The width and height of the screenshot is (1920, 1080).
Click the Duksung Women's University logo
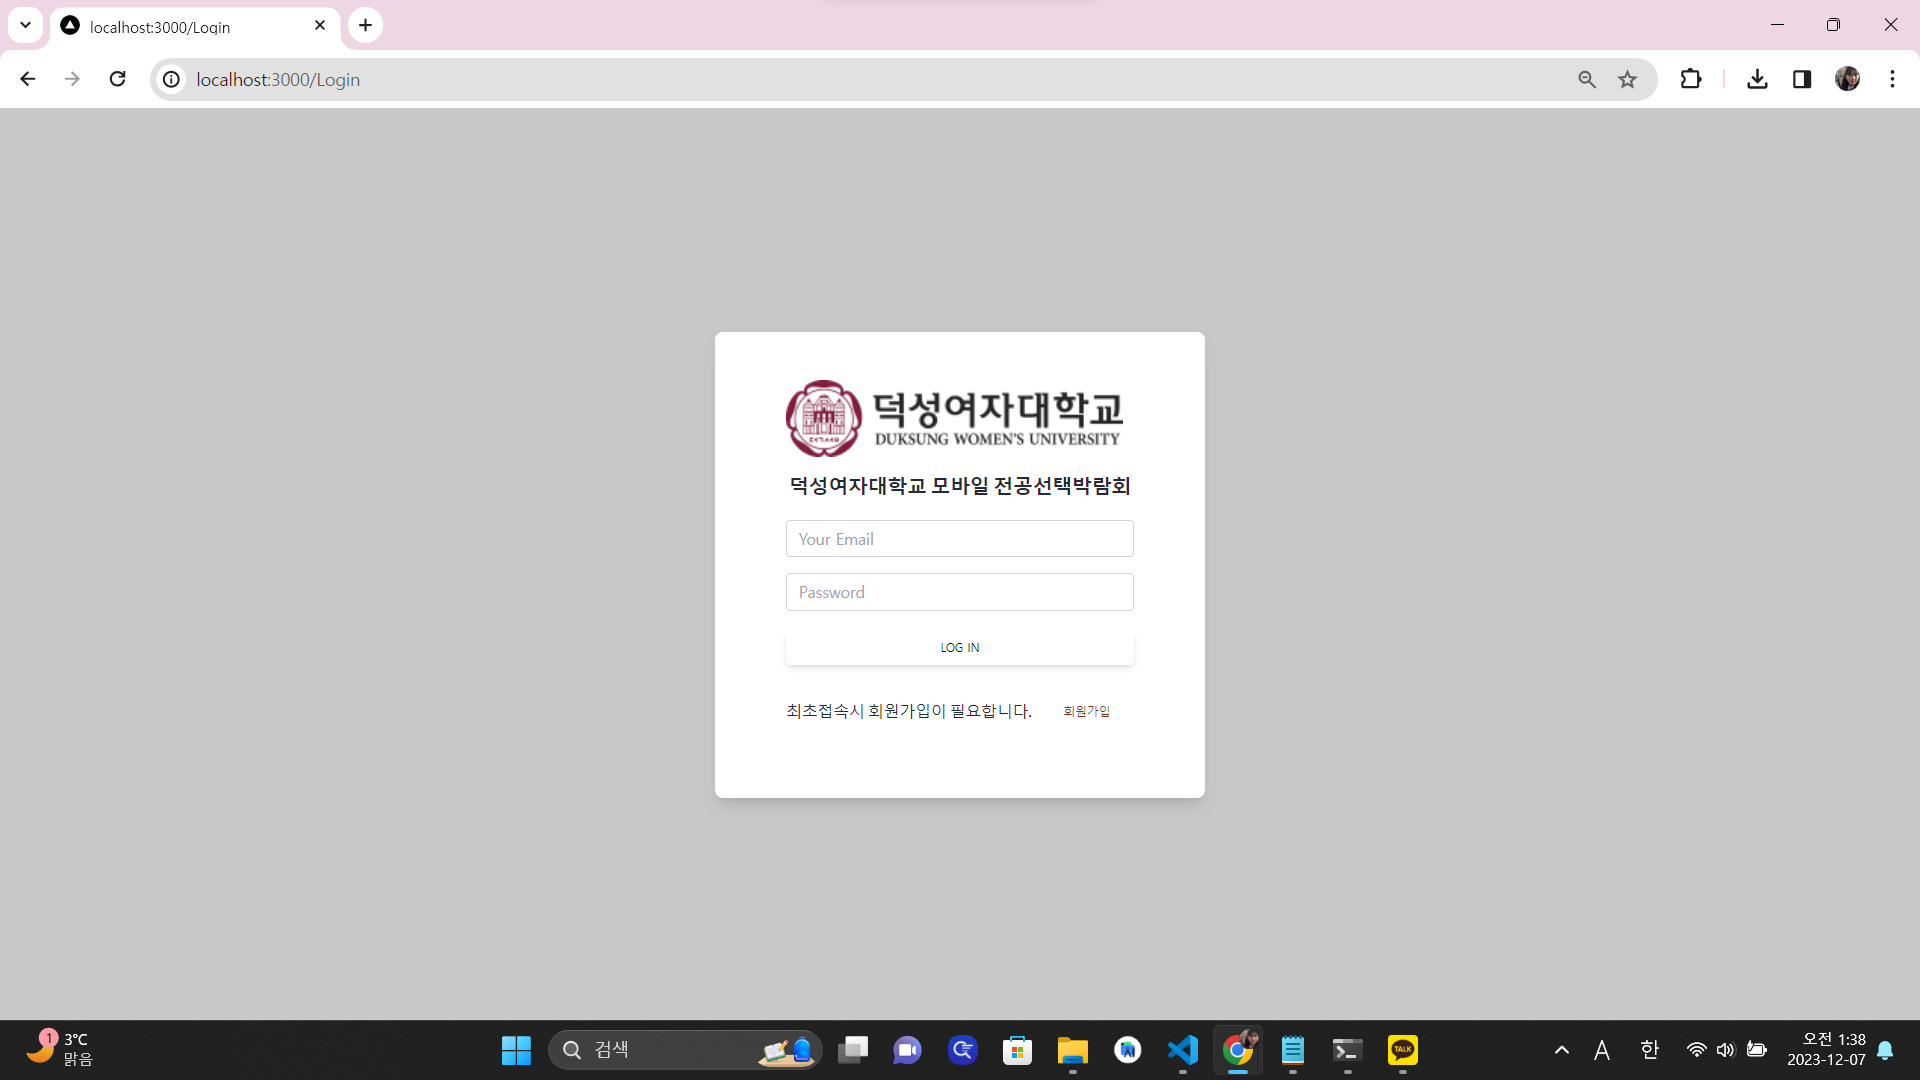954,418
